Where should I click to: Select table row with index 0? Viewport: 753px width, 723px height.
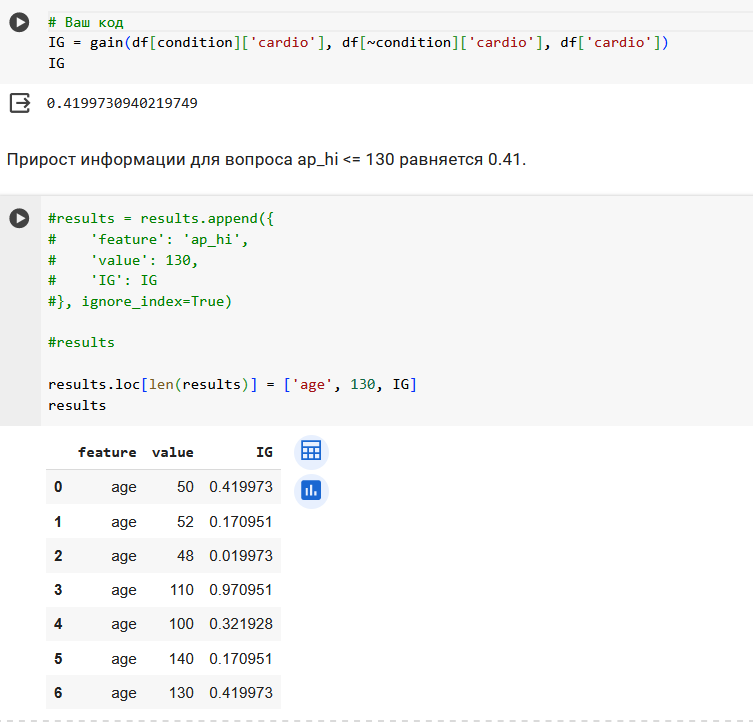163,487
